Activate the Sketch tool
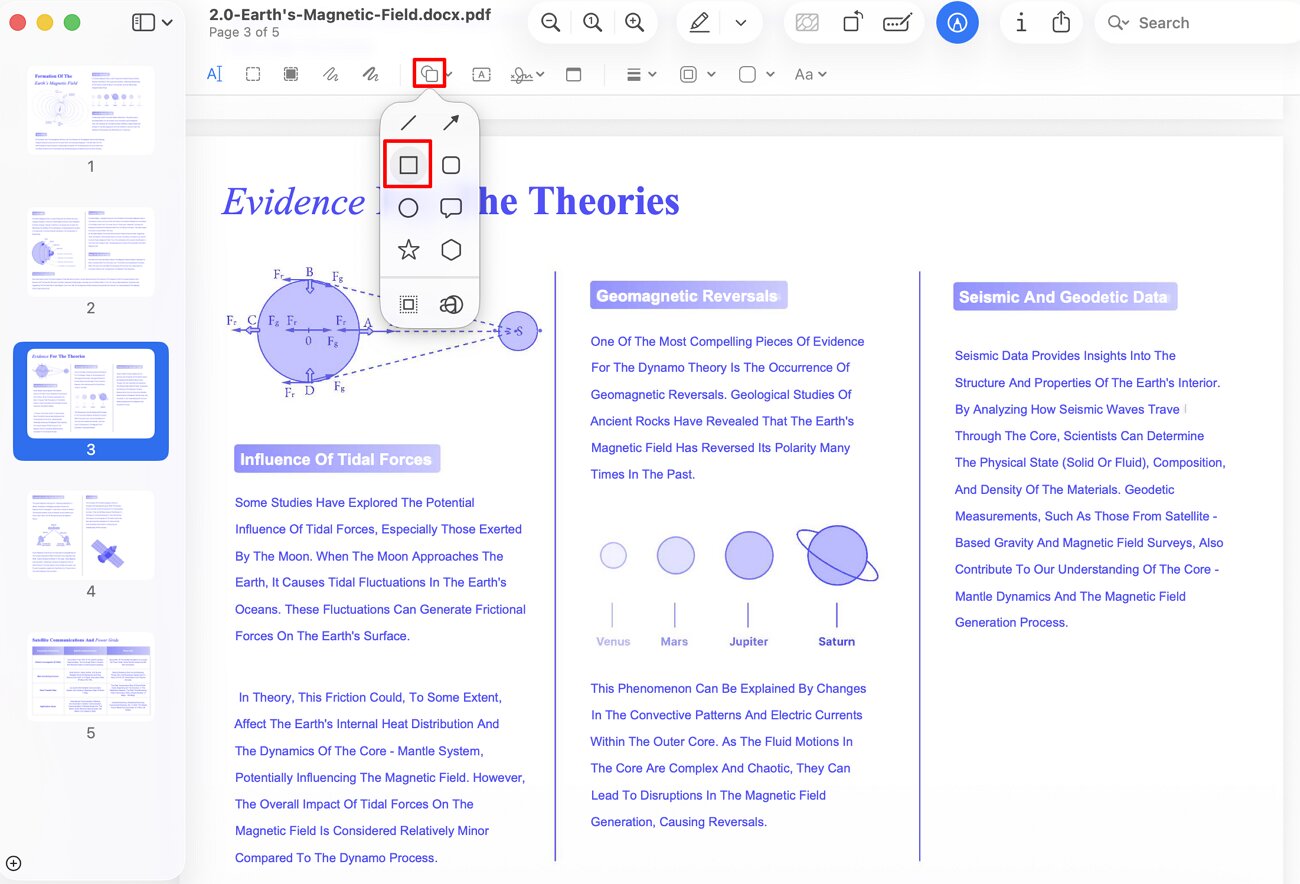The width and height of the screenshot is (1300, 884). pyautogui.click(x=330, y=74)
